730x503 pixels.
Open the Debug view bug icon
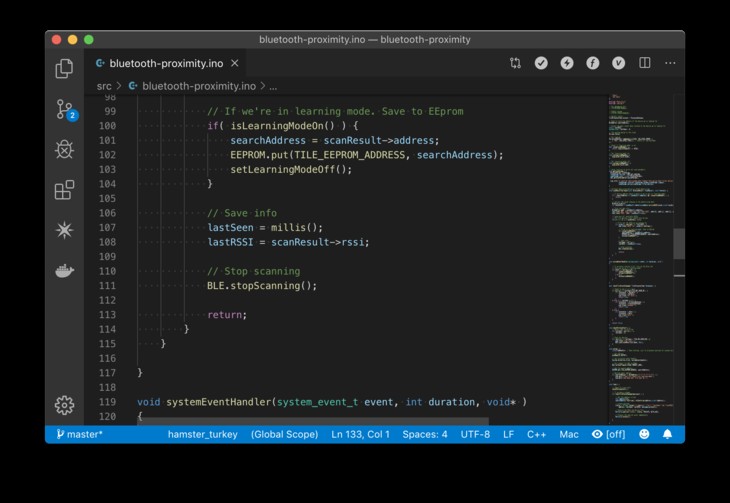(65, 149)
